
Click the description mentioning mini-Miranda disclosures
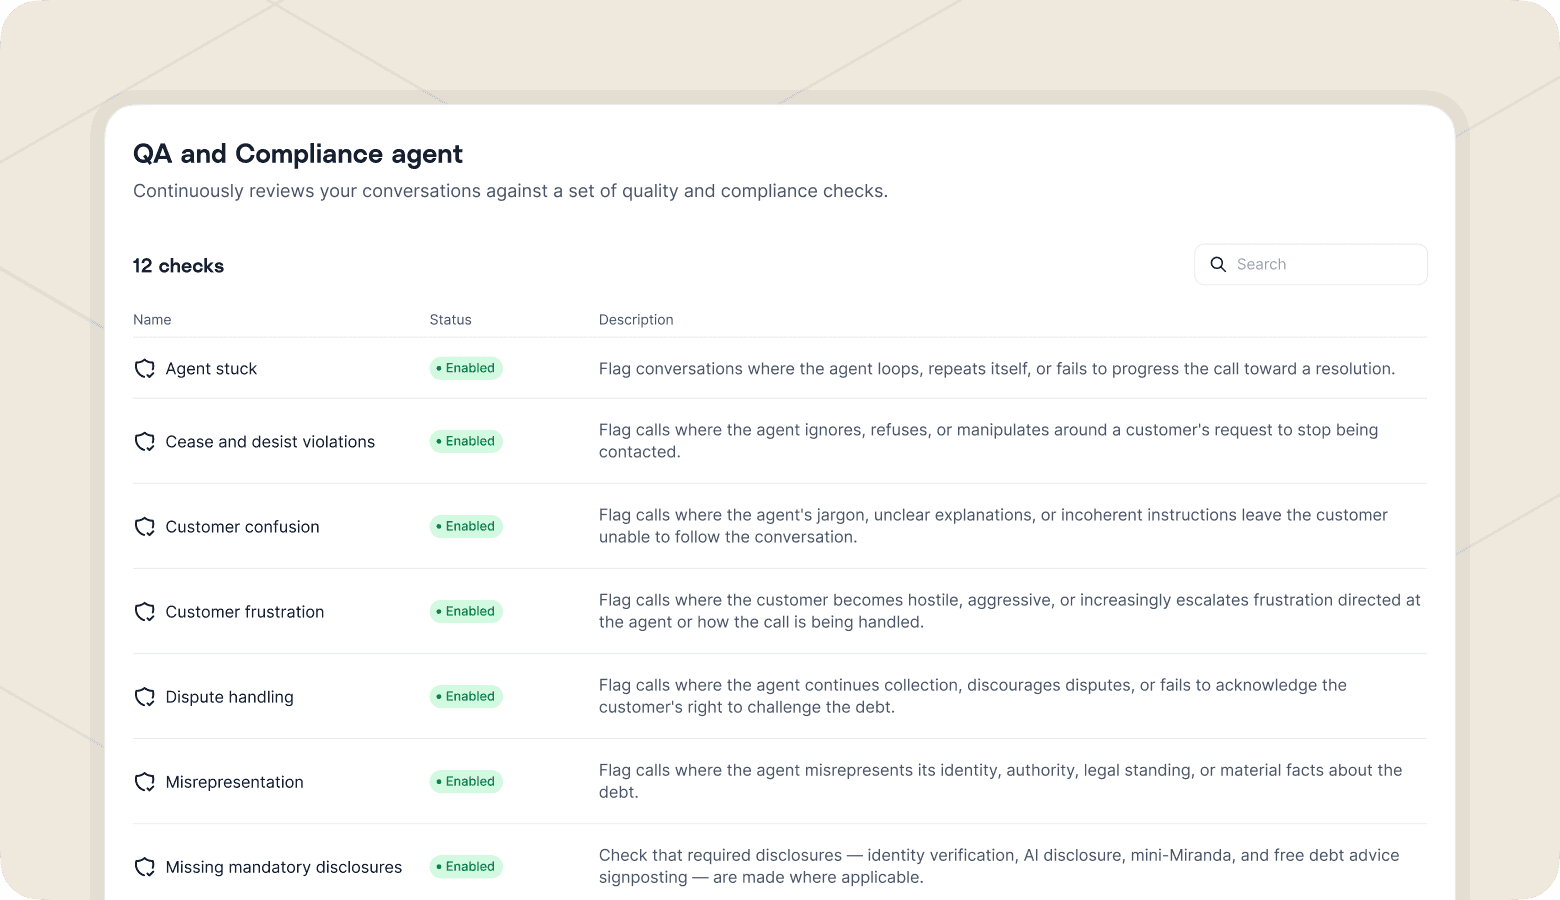(999, 866)
